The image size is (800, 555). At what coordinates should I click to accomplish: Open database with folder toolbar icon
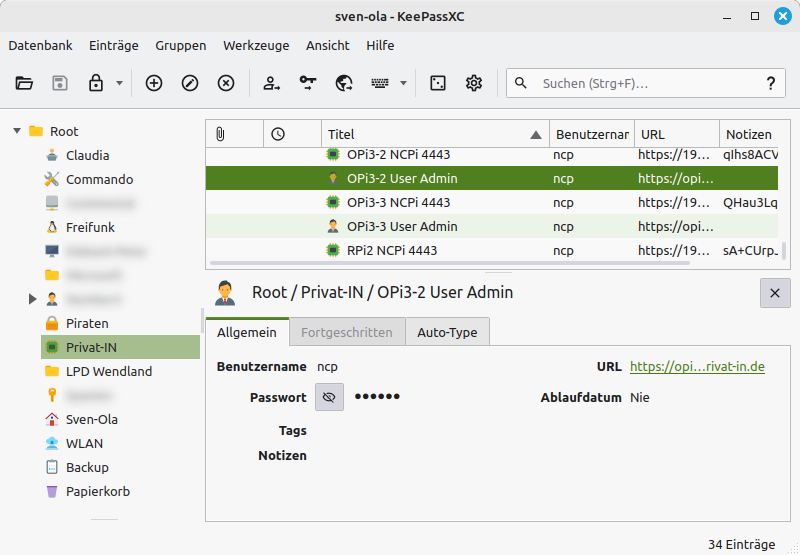point(25,84)
